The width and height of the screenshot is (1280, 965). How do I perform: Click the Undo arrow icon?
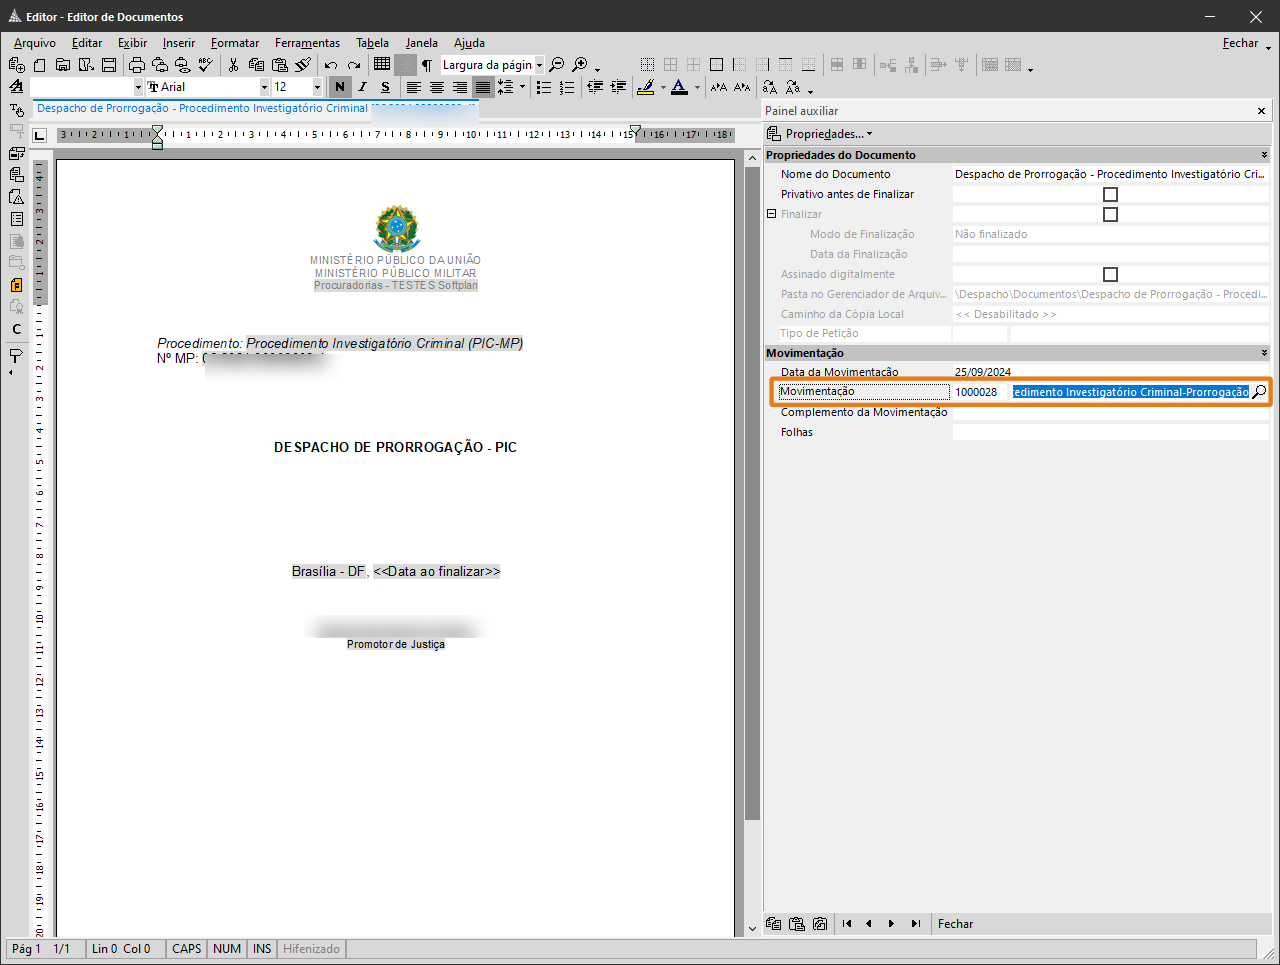(331, 65)
